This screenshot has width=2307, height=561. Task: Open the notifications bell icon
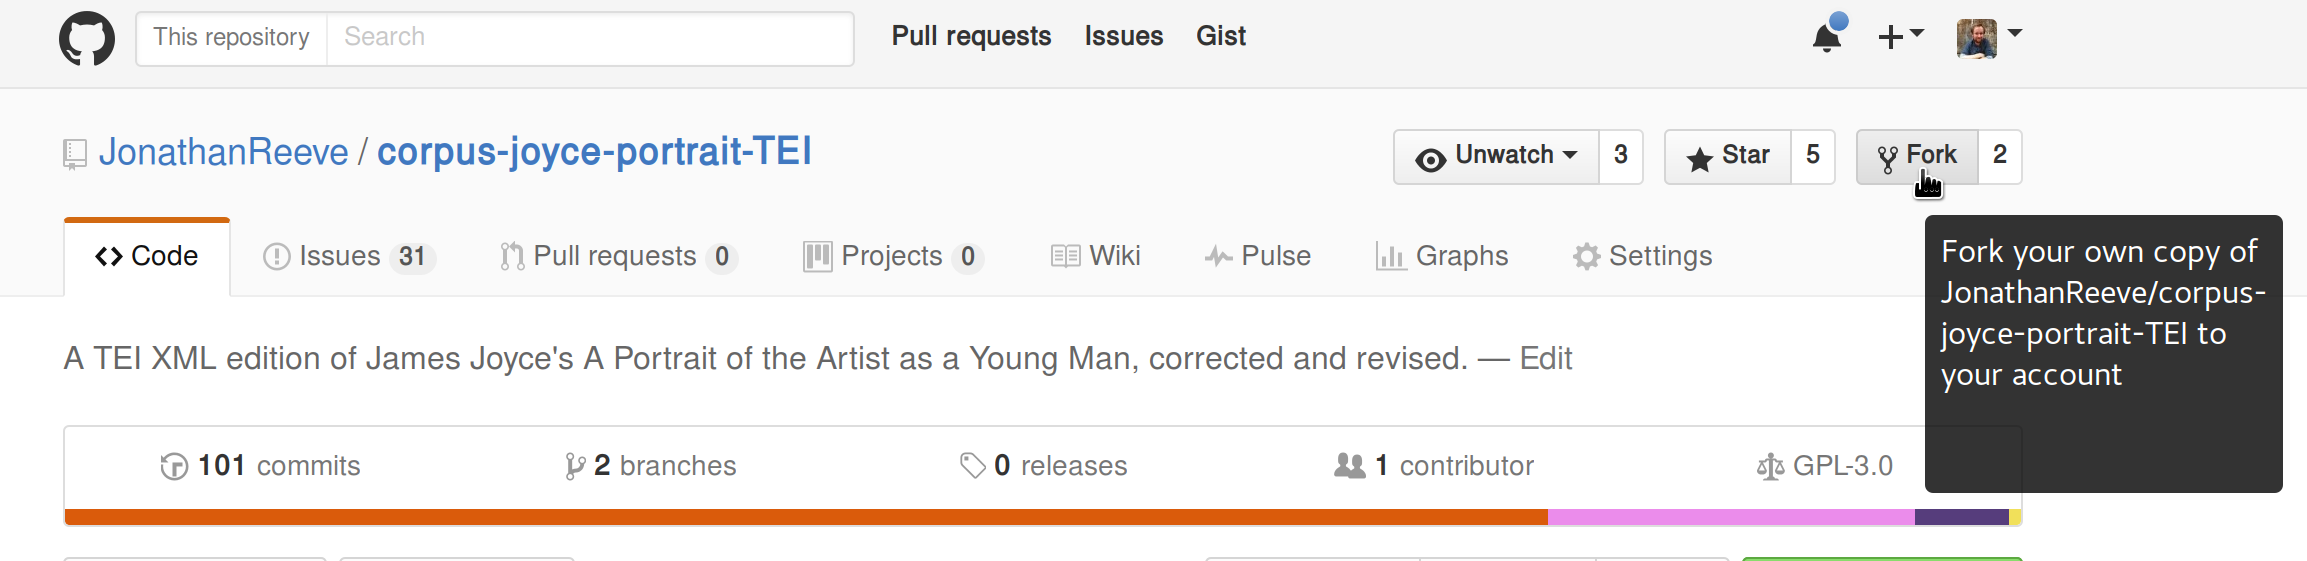click(1829, 35)
